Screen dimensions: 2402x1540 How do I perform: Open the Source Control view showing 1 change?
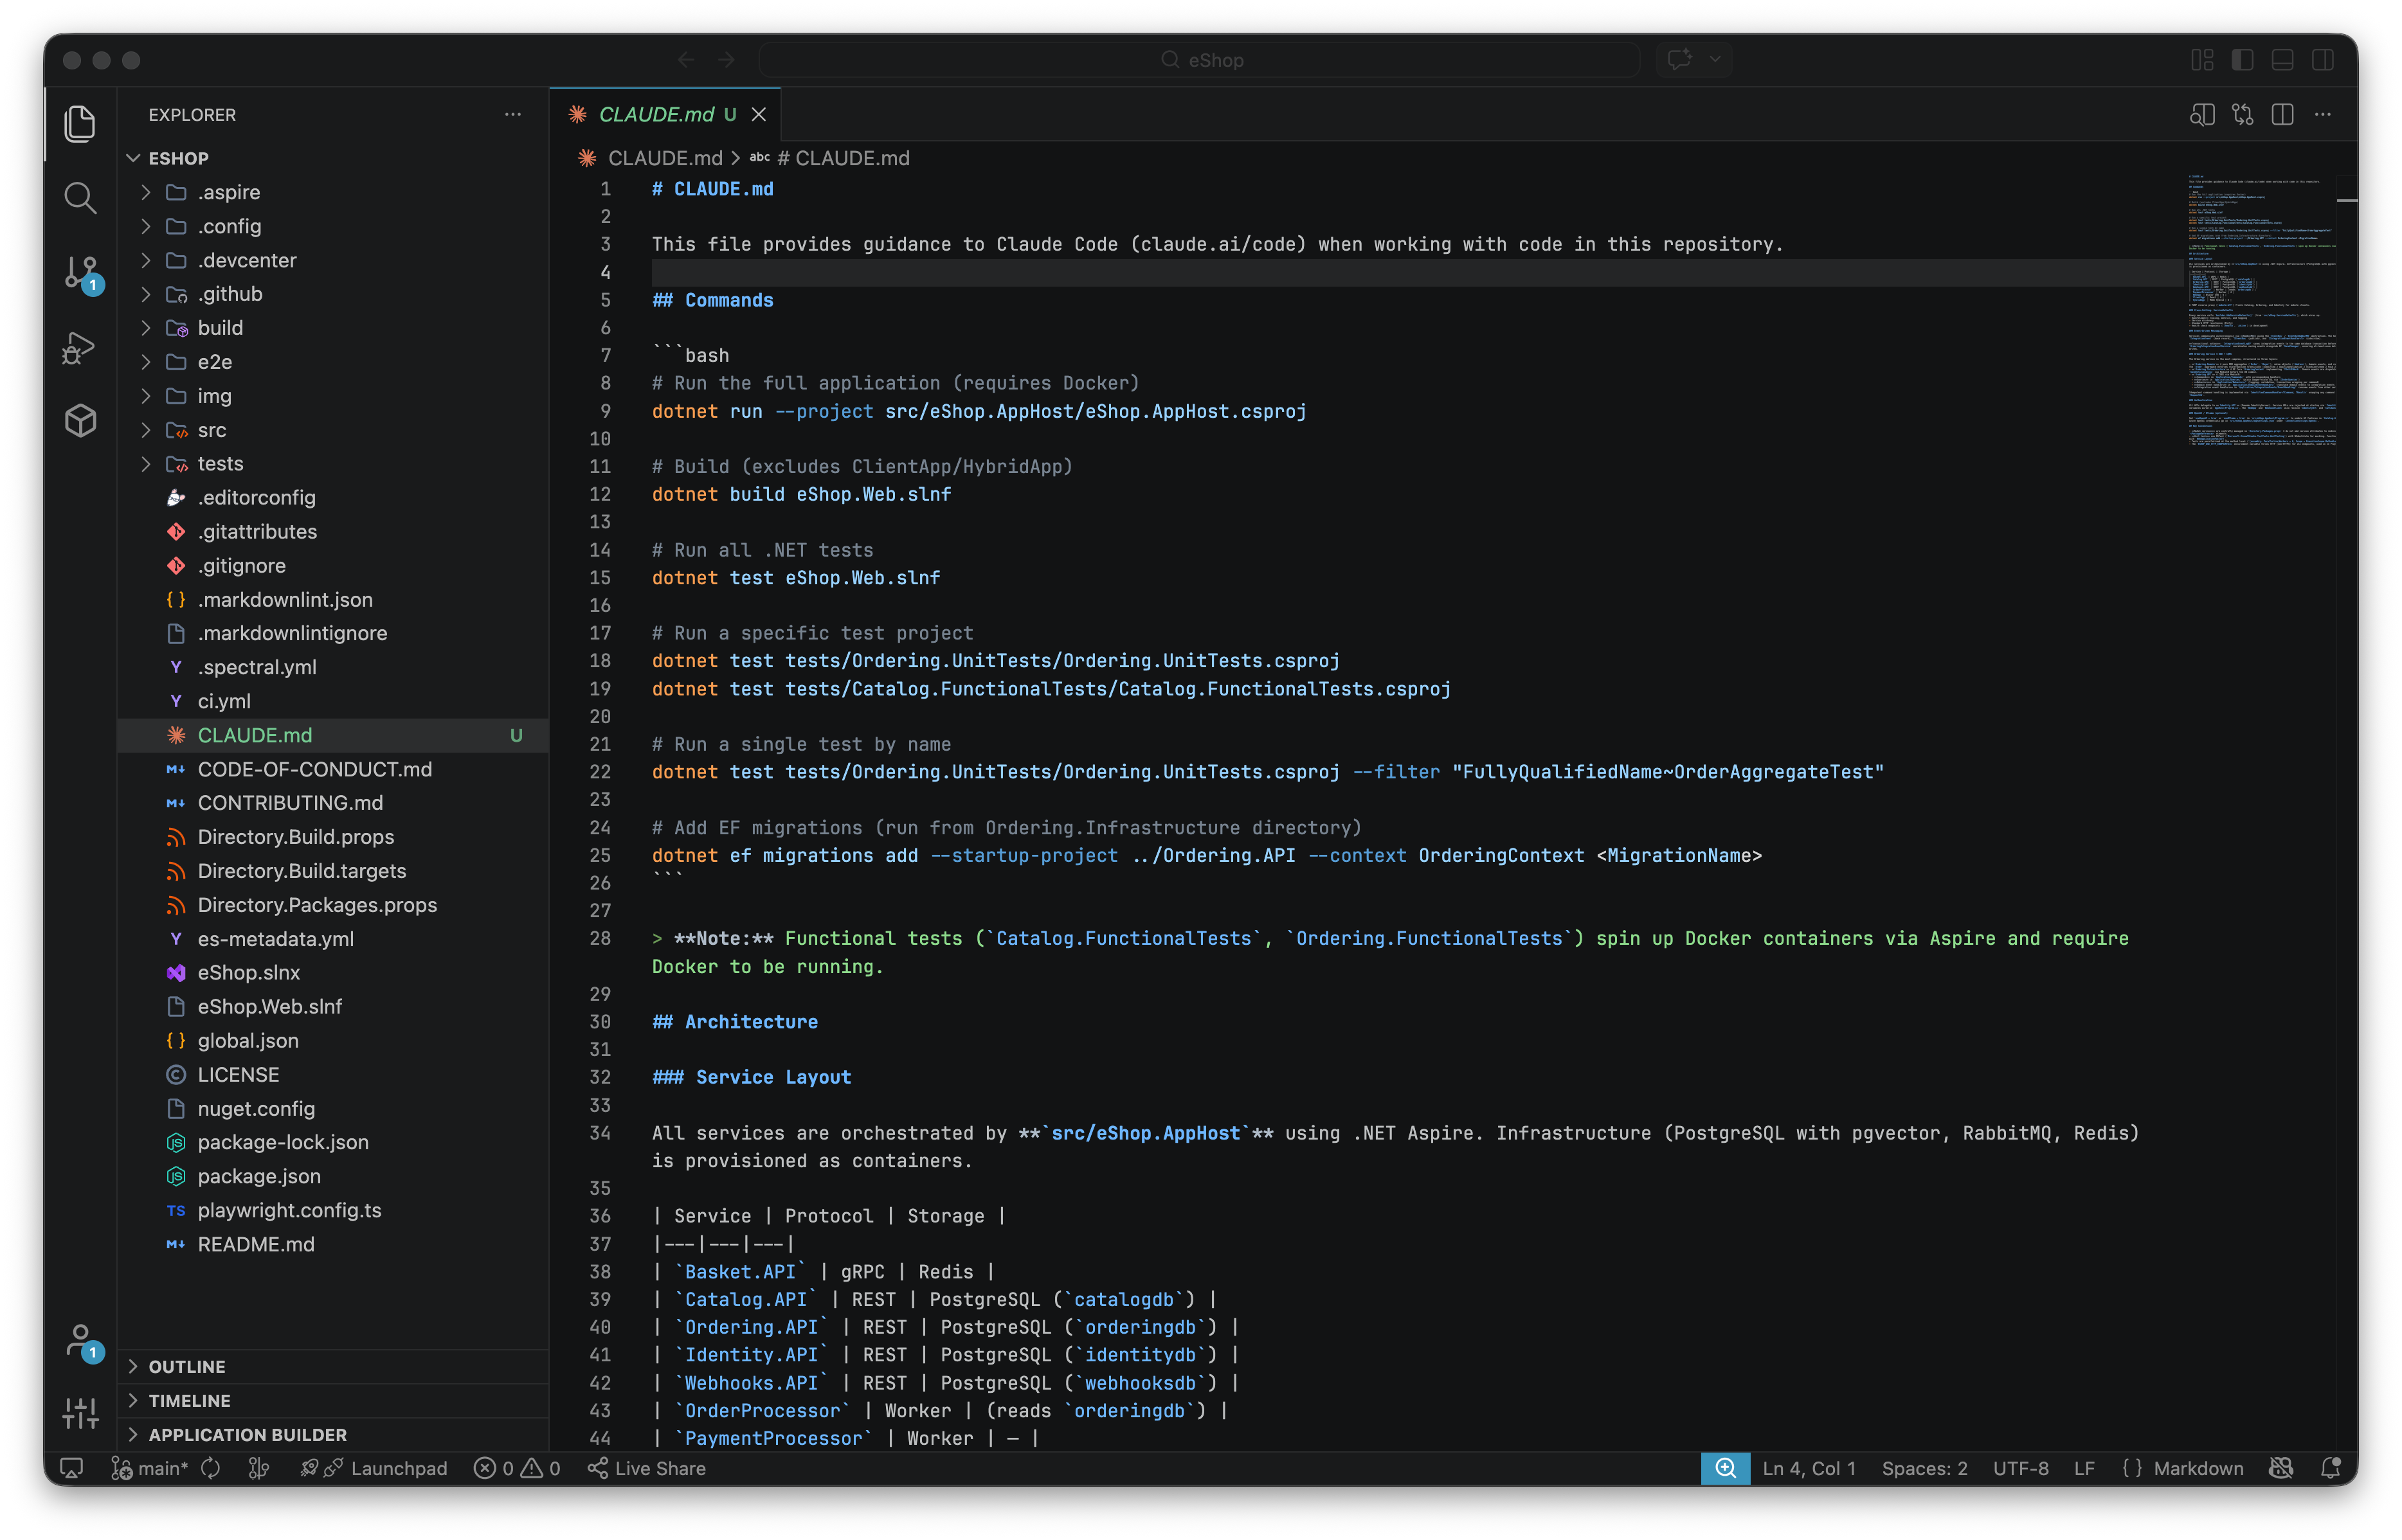[80, 273]
